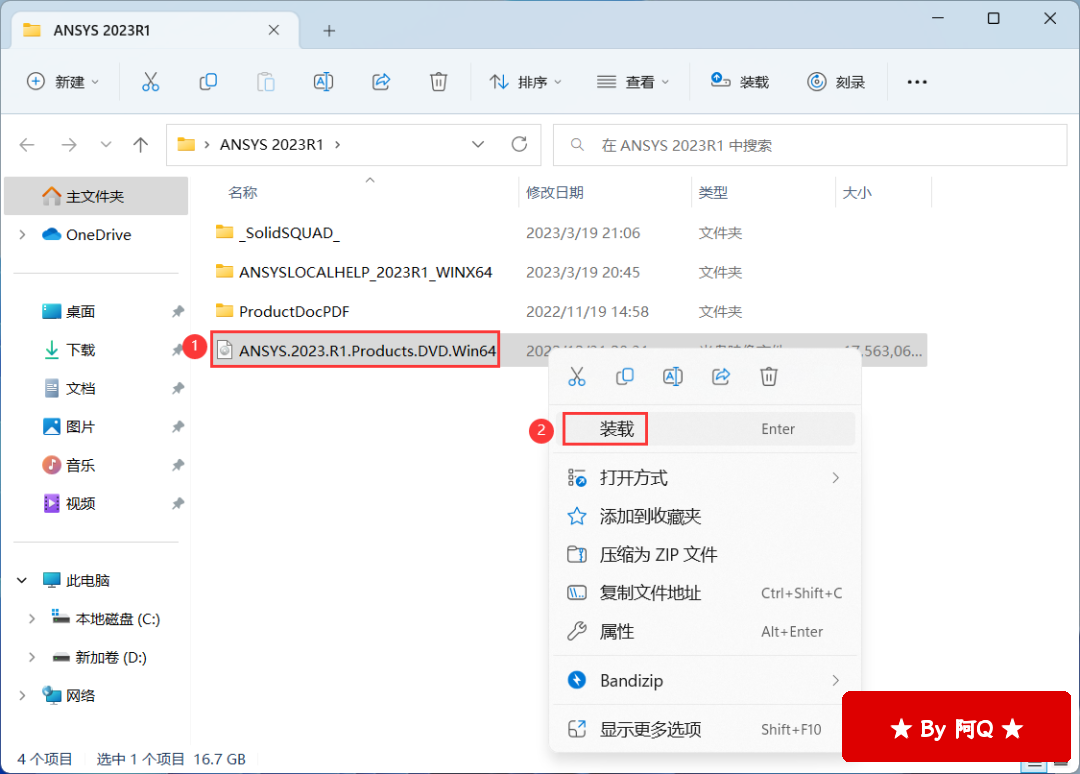Click the Cut icon in the top toolbar
This screenshot has width=1080, height=774.
(150, 82)
